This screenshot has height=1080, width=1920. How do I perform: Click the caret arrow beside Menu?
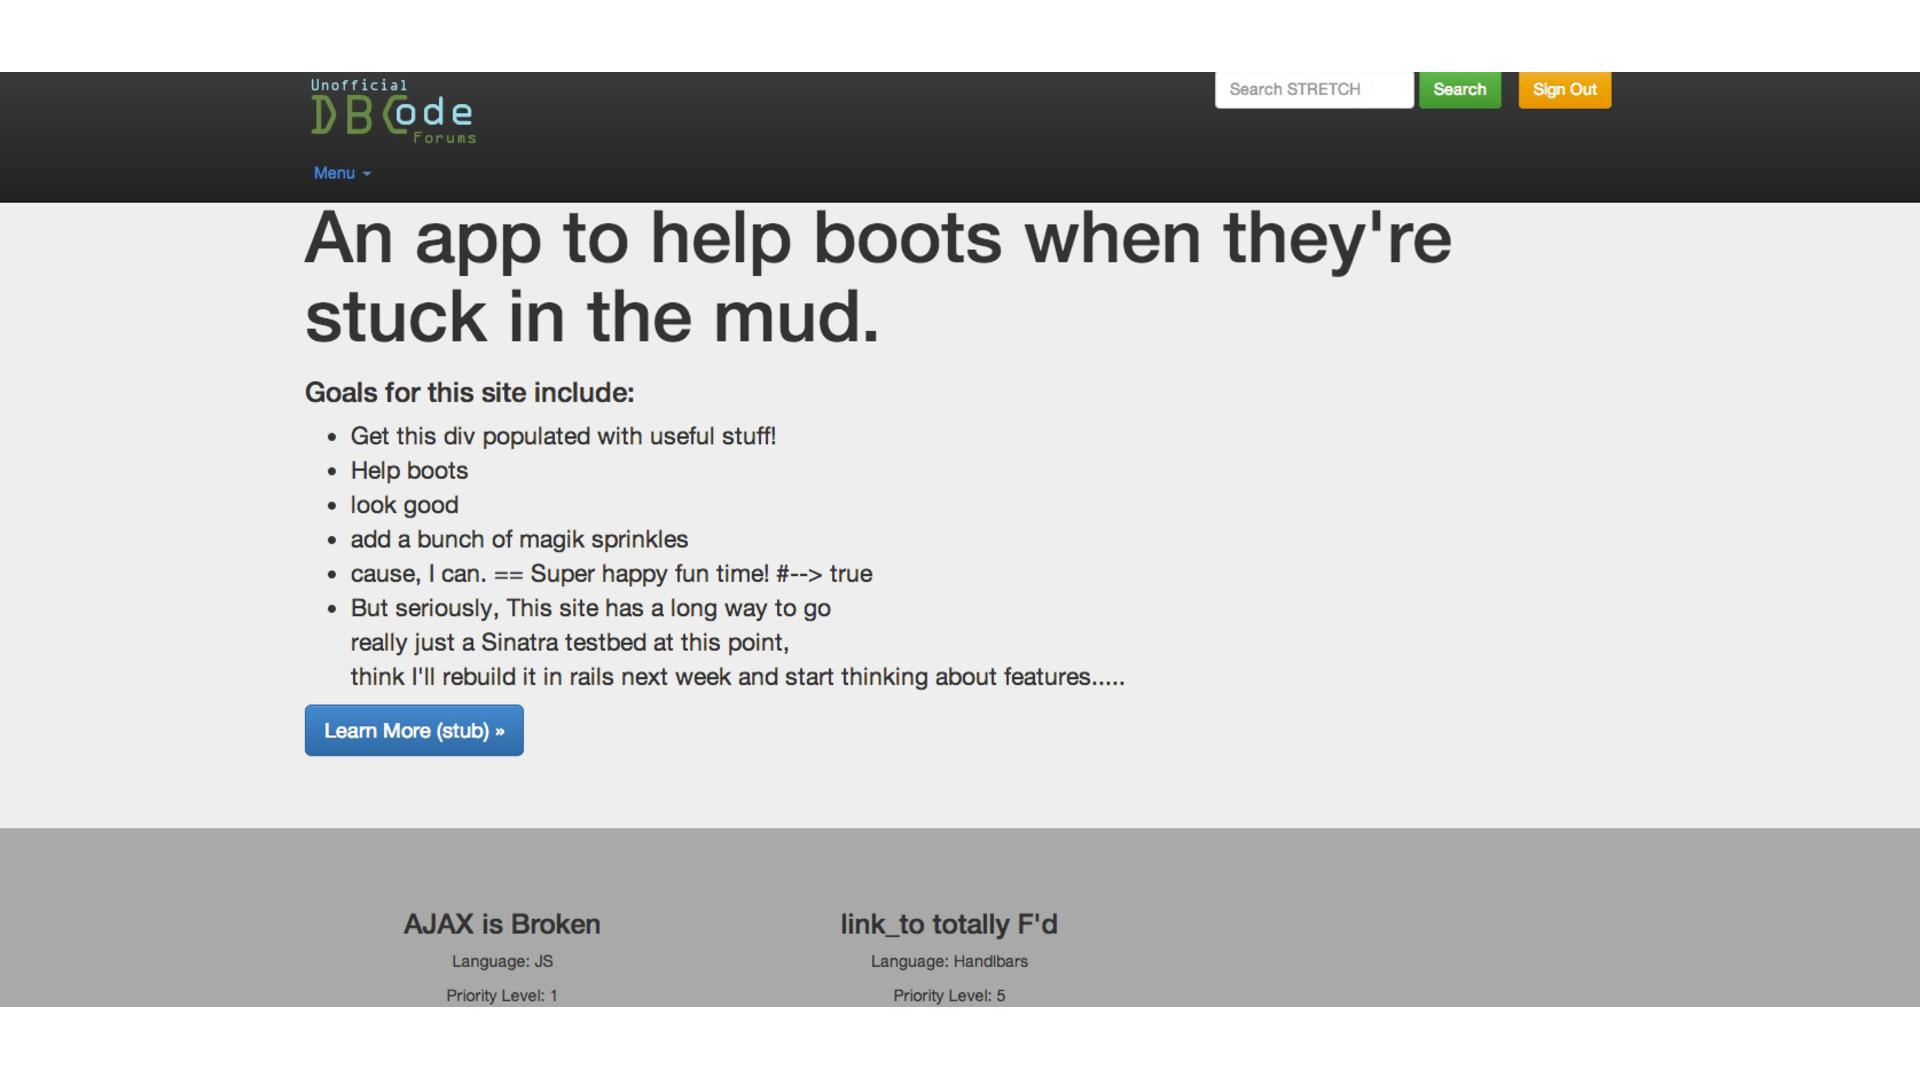[367, 174]
